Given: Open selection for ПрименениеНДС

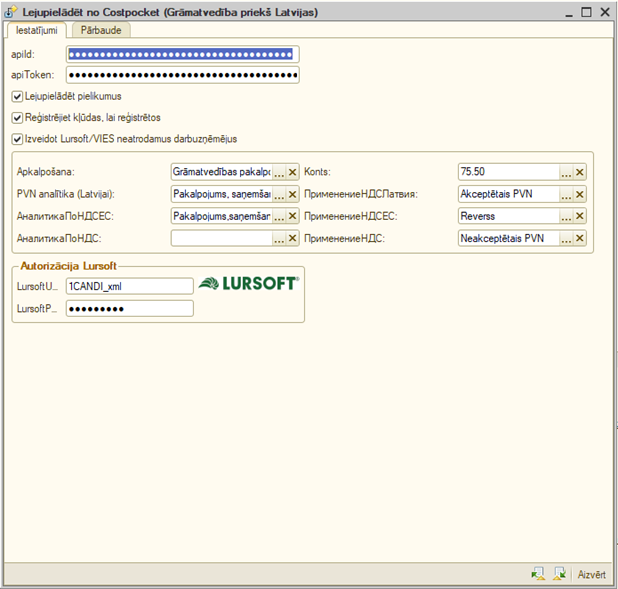Looking at the screenshot, I should (x=566, y=239).
